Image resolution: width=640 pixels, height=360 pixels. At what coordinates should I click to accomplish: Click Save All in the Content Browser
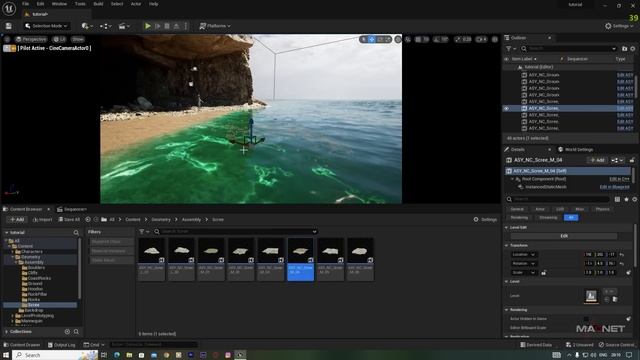coord(69,220)
